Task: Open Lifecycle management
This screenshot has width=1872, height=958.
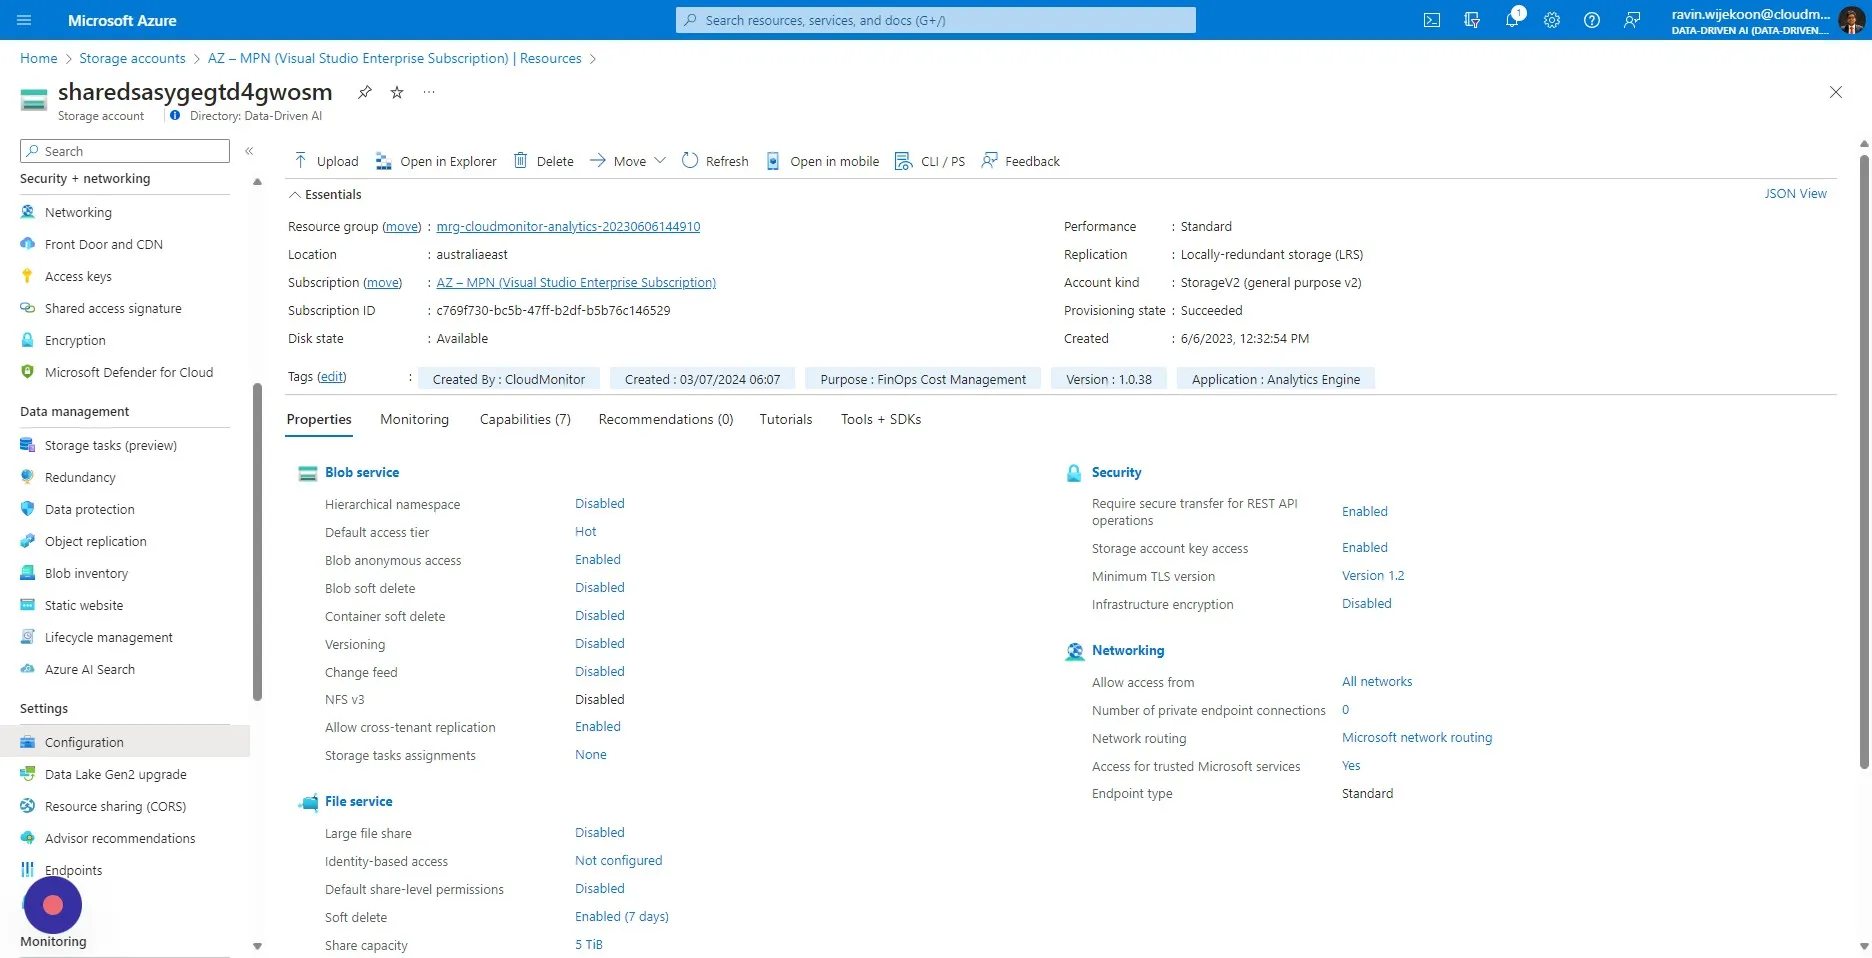Action: [x=108, y=637]
